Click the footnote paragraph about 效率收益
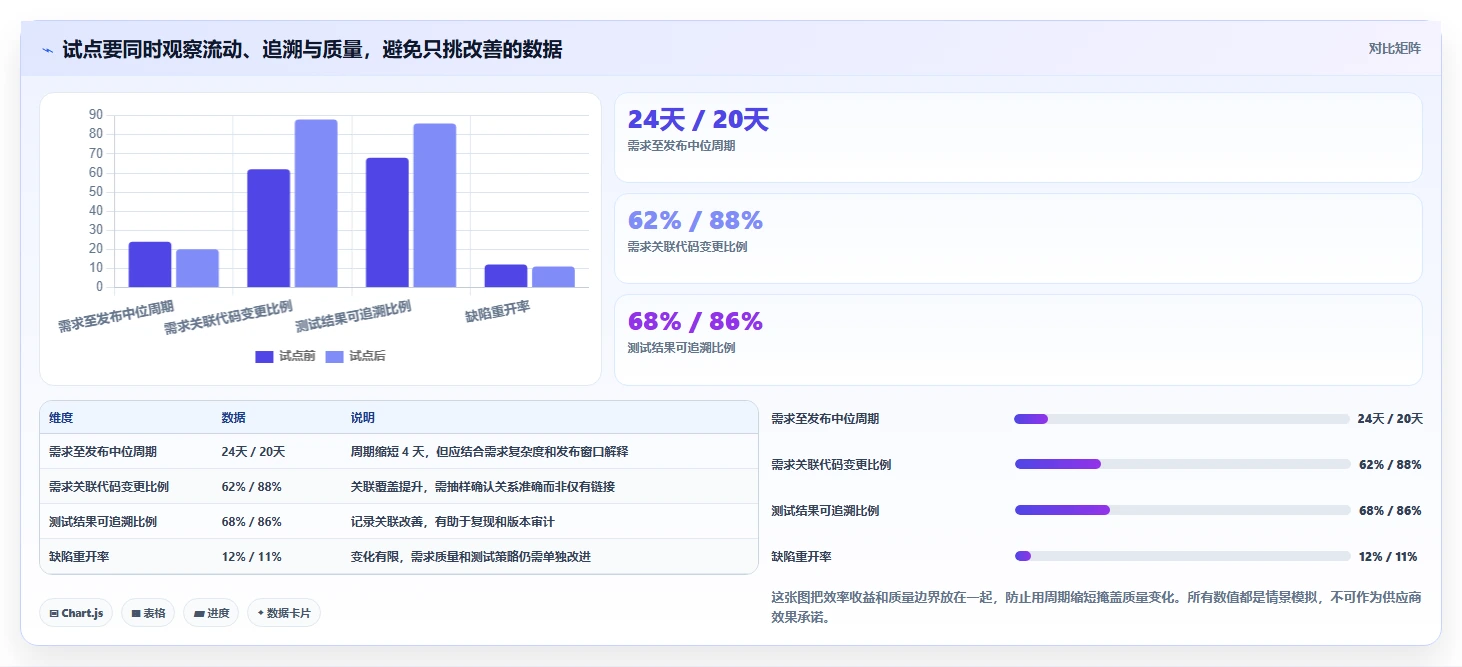 (1096, 607)
